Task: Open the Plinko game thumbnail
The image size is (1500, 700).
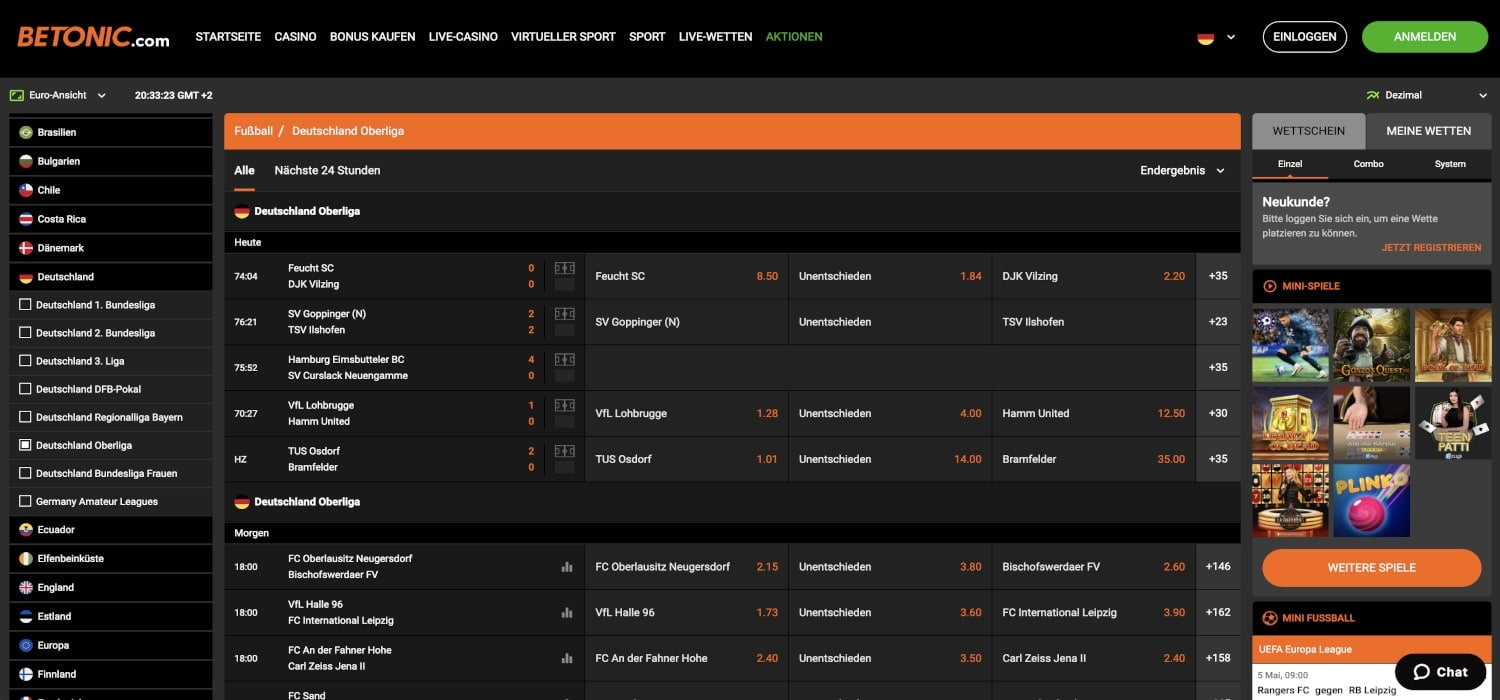Action: (1371, 501)
